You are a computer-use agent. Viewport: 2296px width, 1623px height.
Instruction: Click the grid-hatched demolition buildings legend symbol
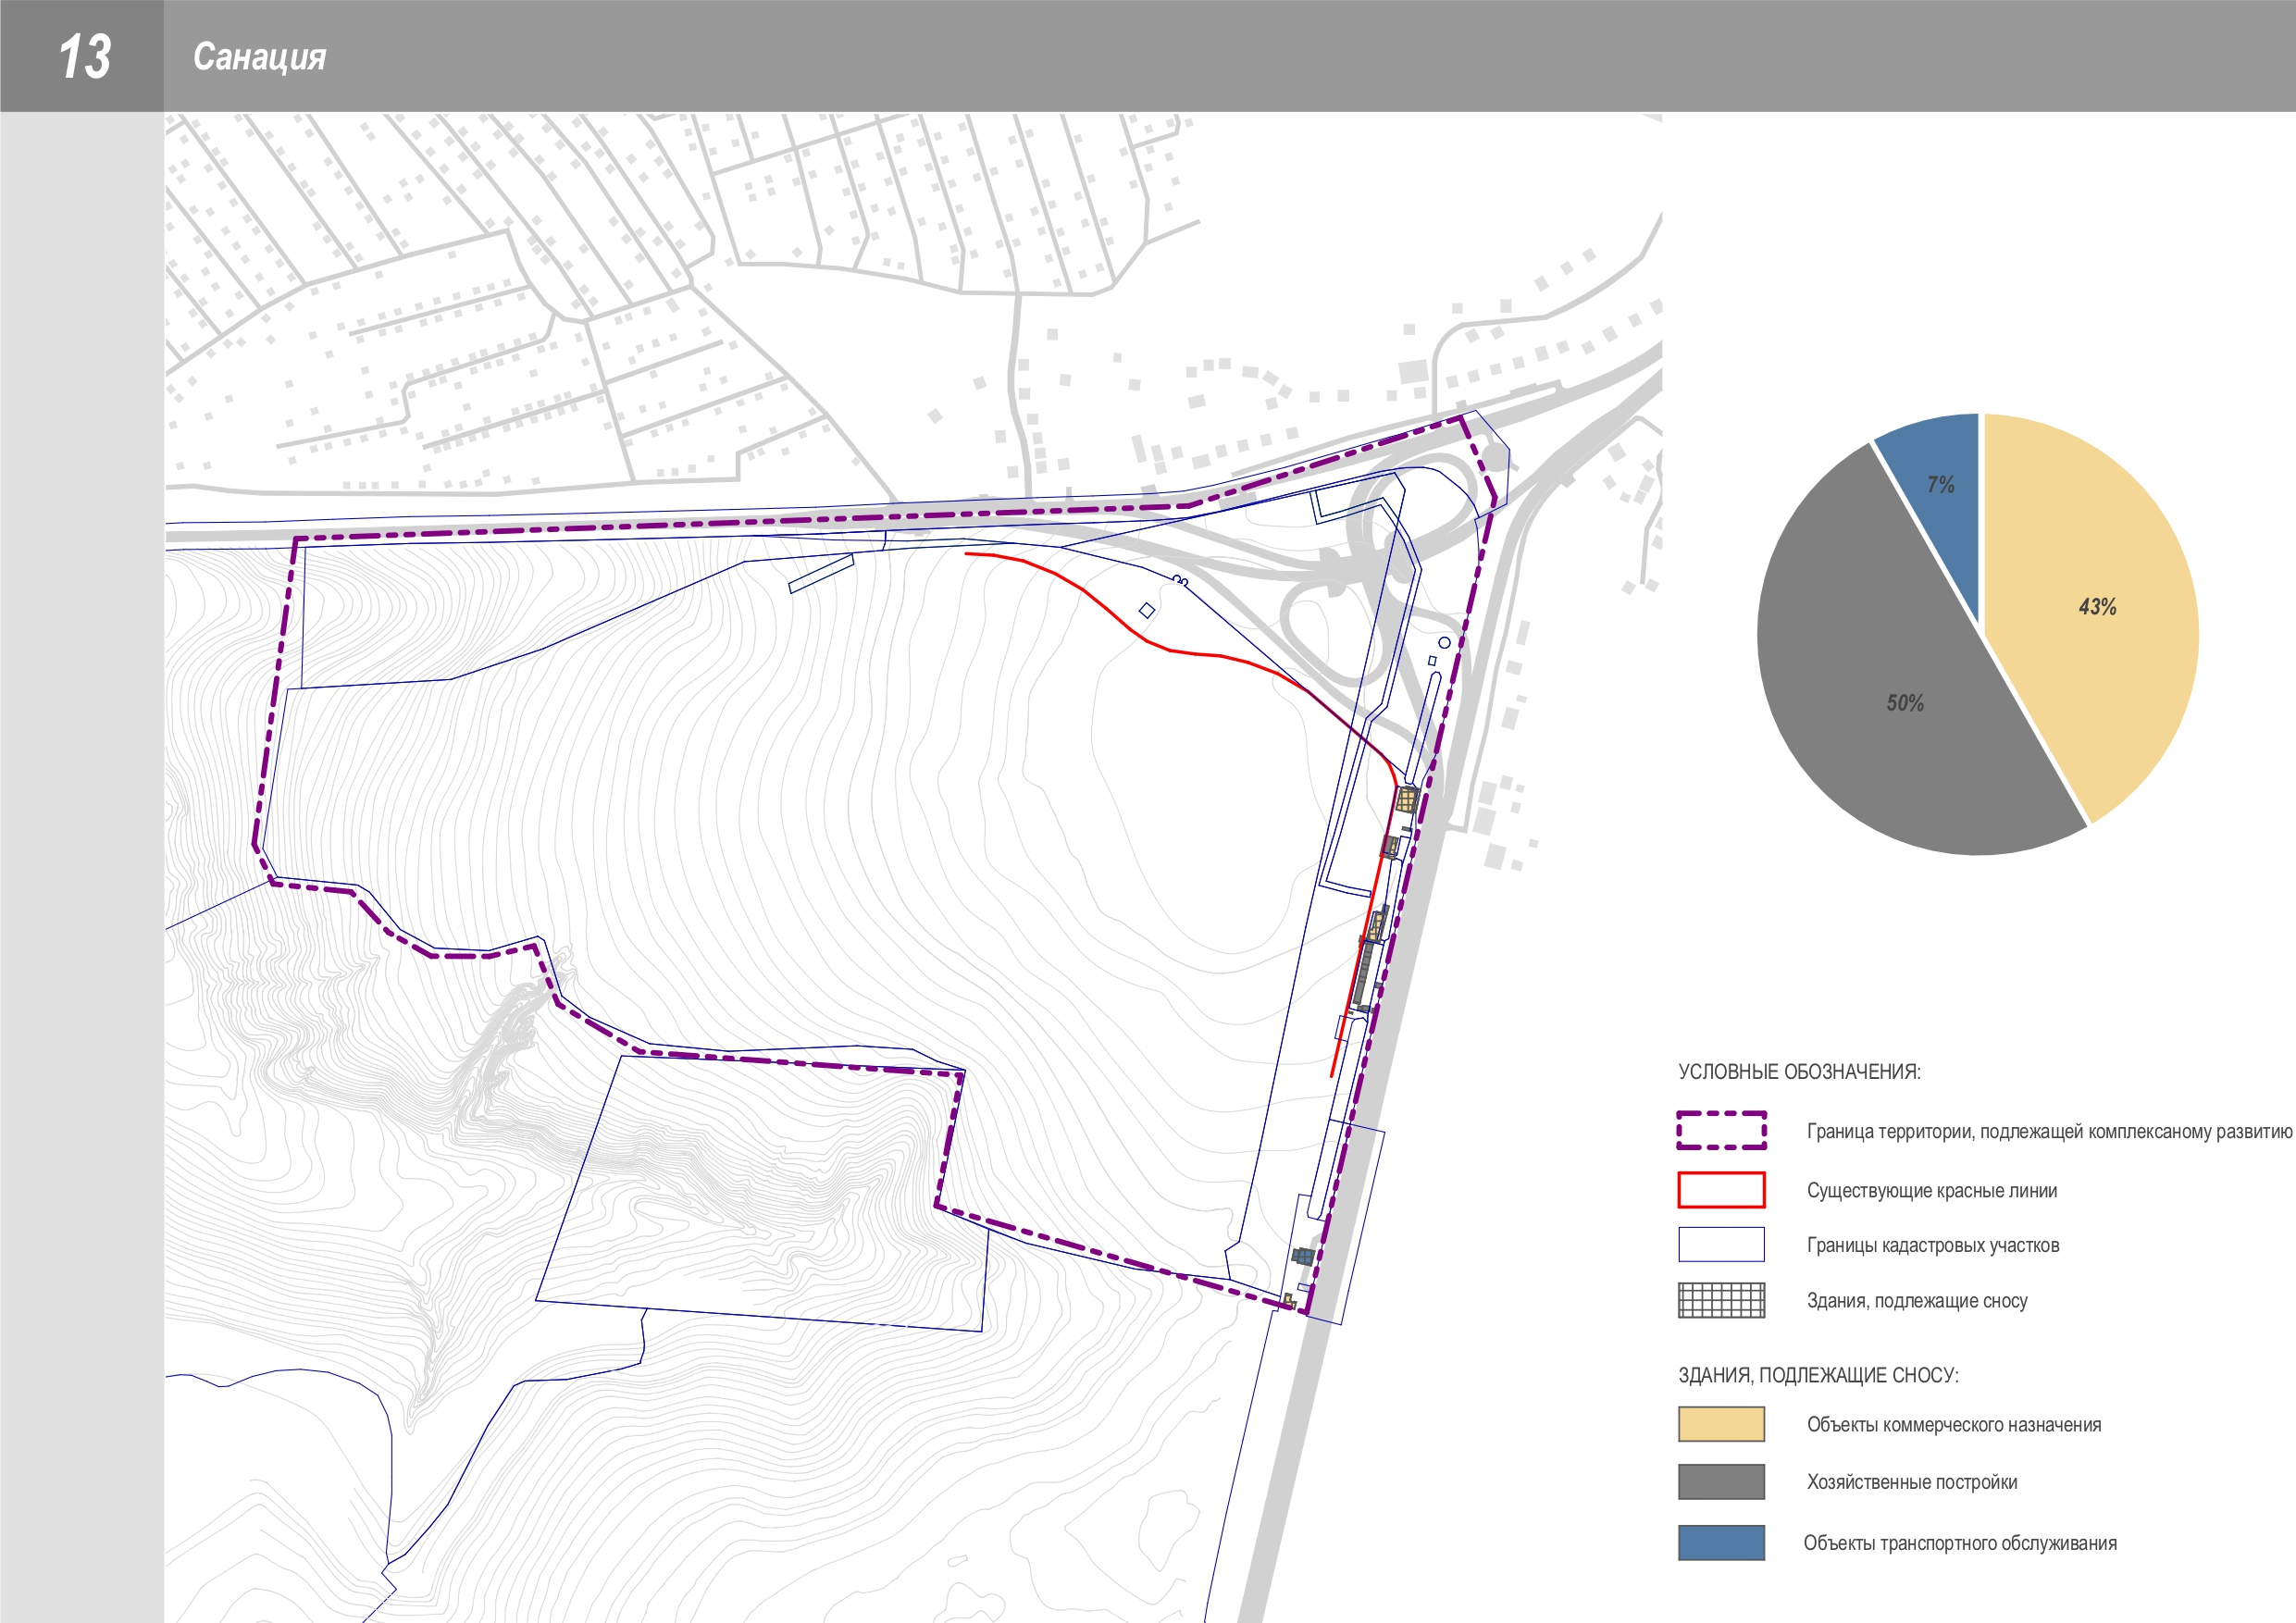coord(1720,1300)
